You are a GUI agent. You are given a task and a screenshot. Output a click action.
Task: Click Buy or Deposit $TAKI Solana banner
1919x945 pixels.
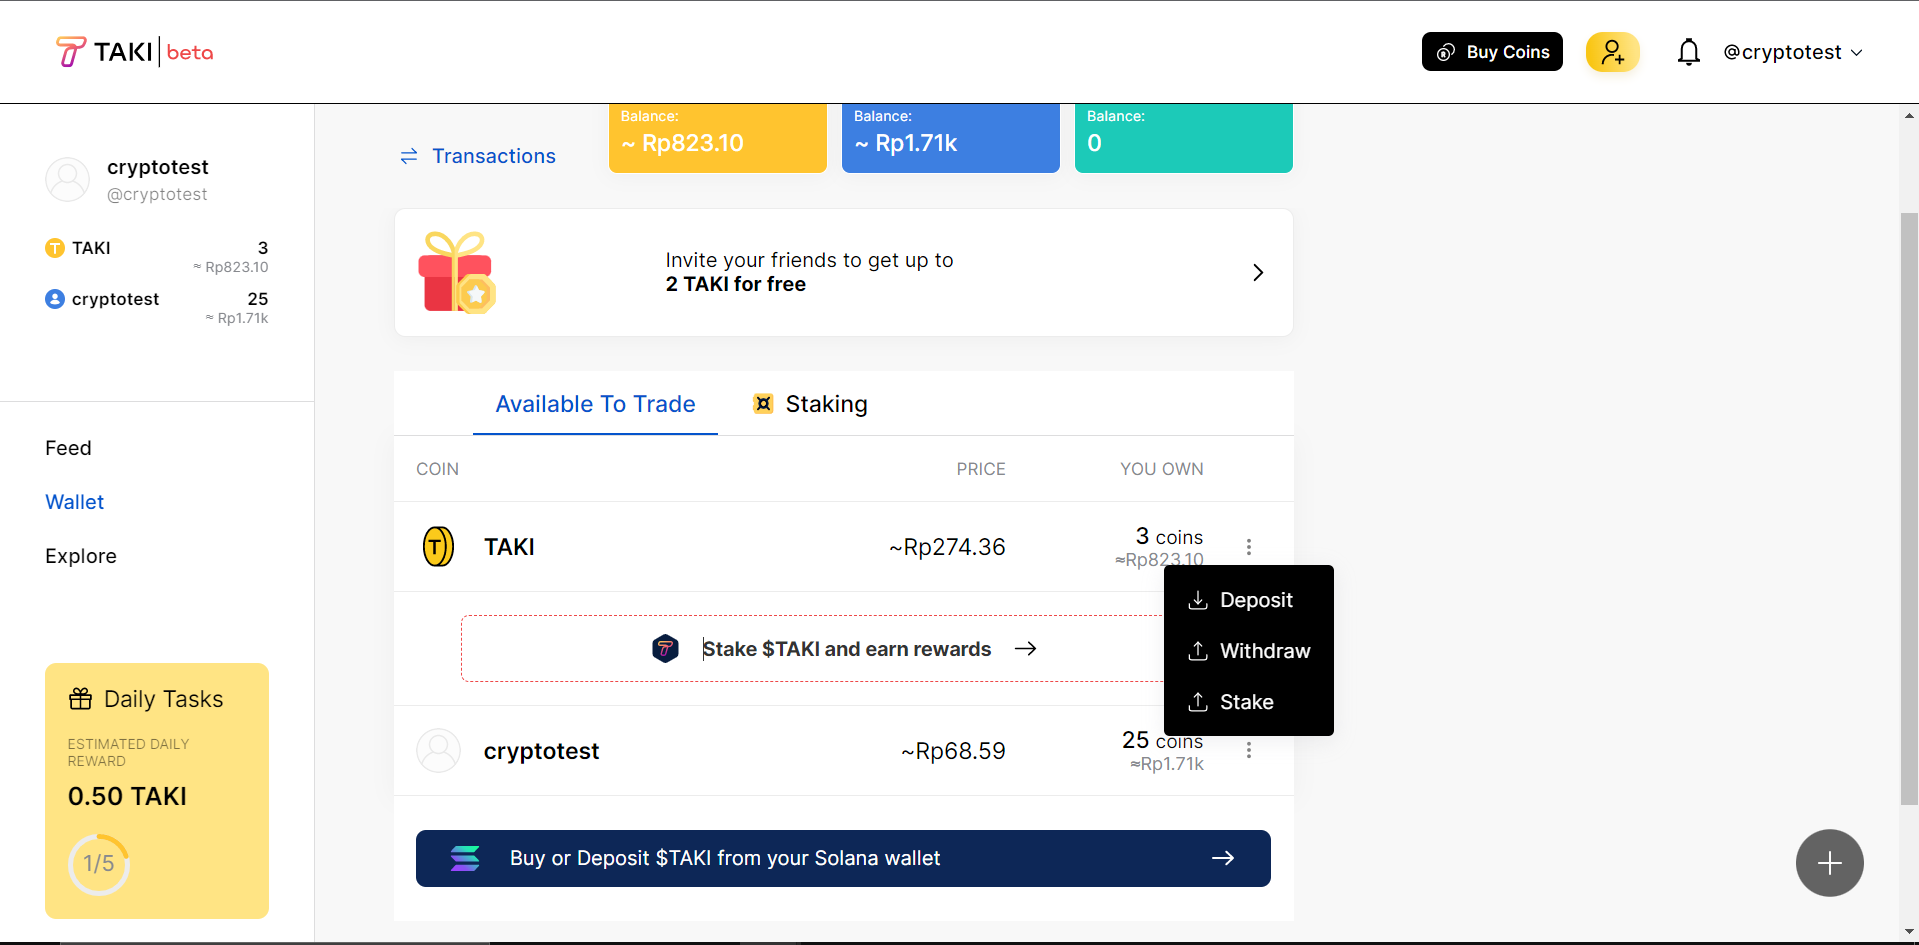tap(843, 858)
